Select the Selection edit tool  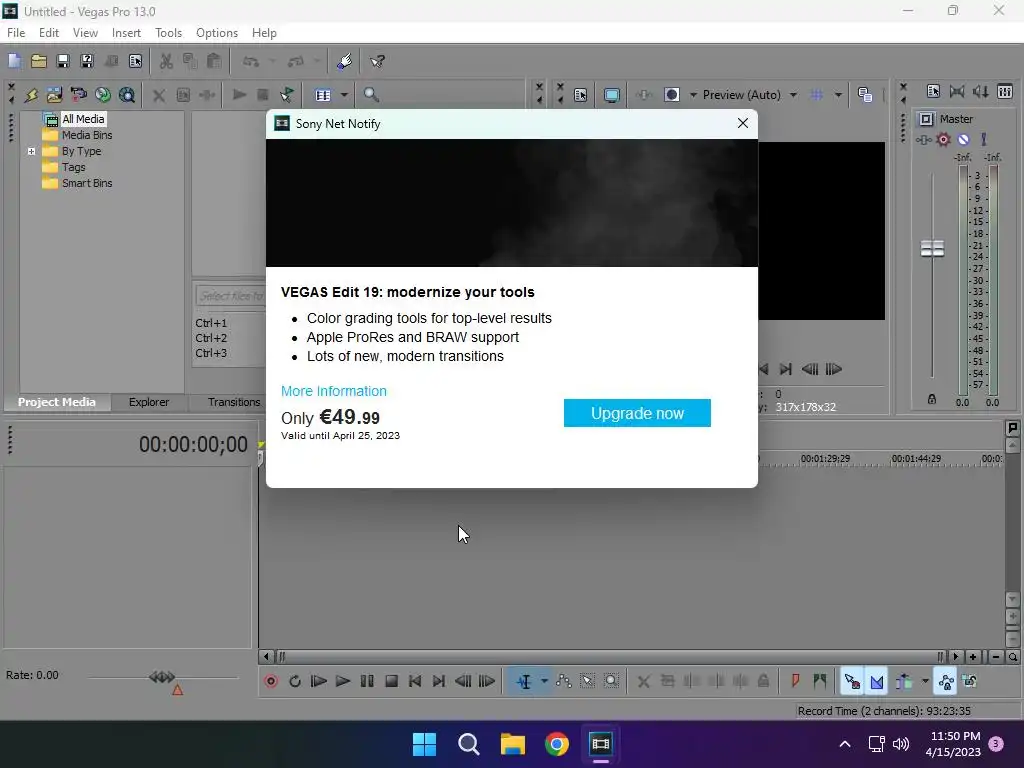click(588, 682)
